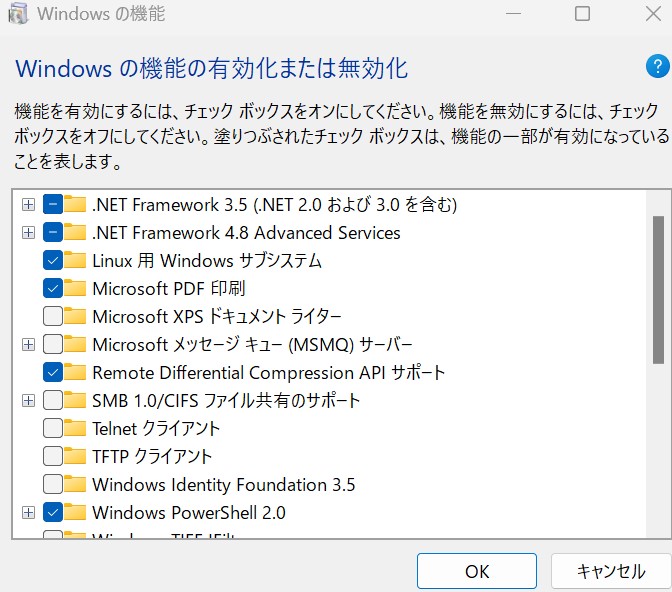The width and height of the screenshot is (672, 592).
Task: Click the Windows Features title bar icon
Action: pos(17,15)
